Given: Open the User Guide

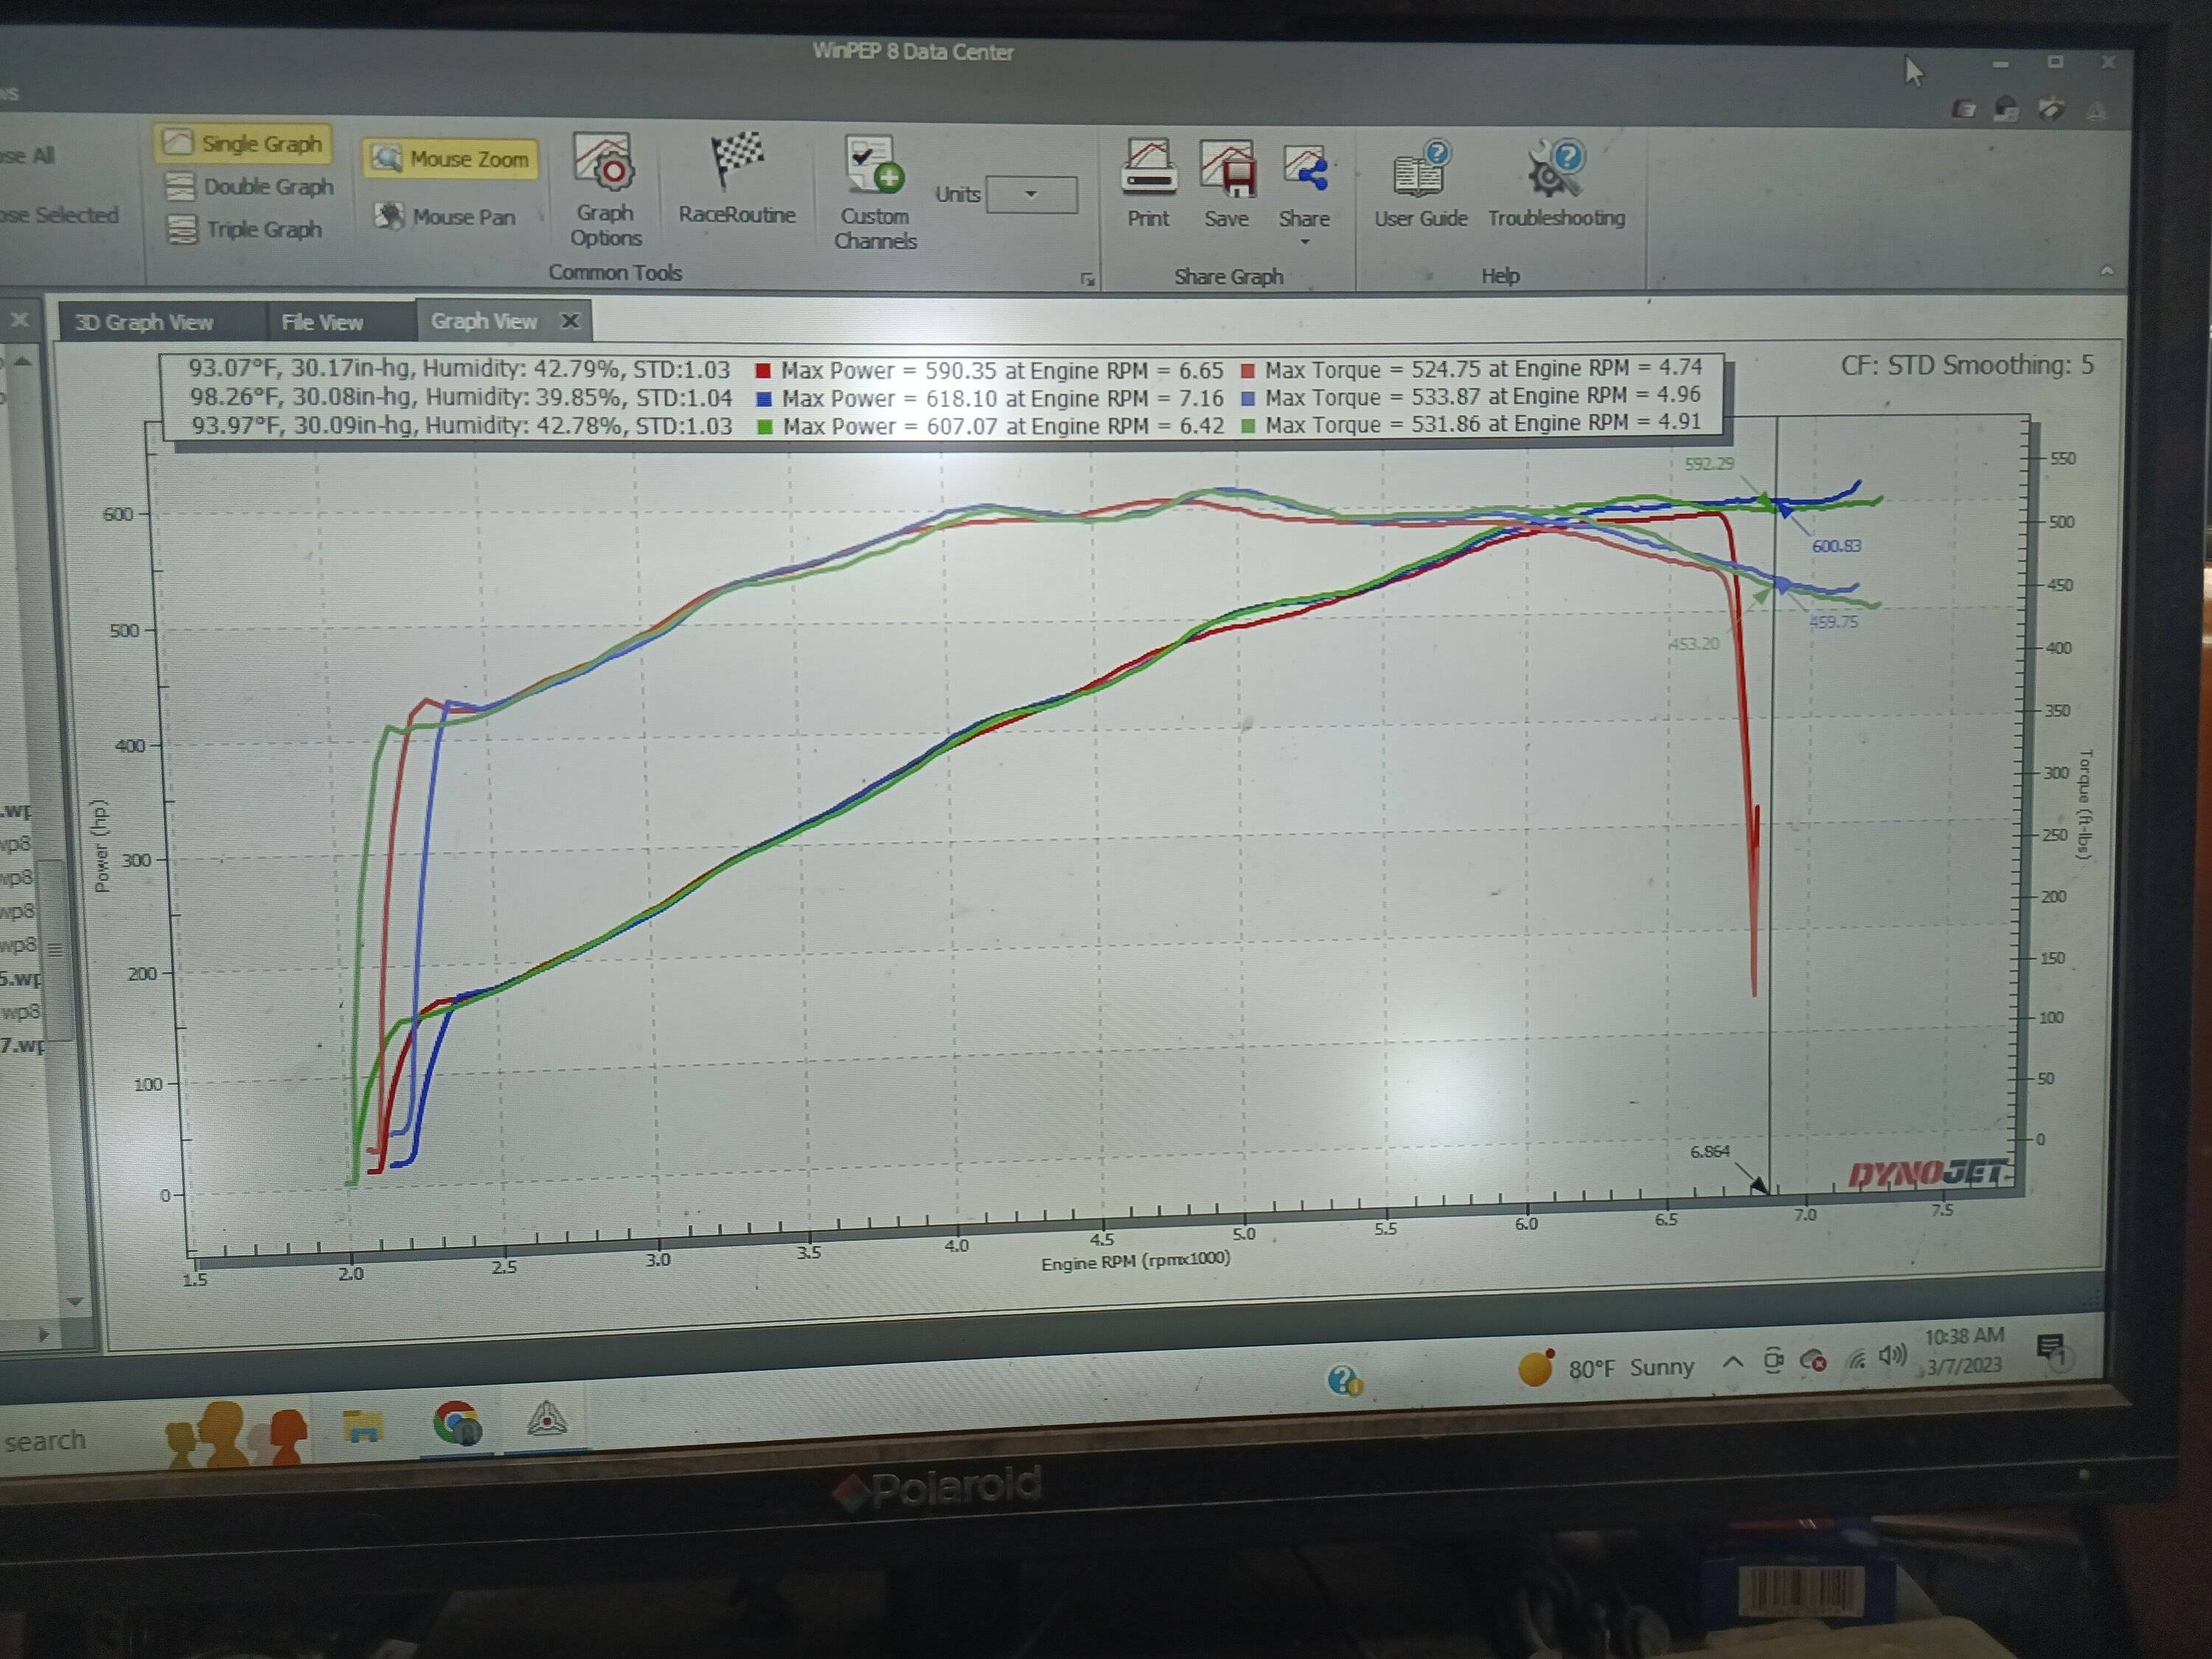Looking at the screenshot, I should [1420, 184].
